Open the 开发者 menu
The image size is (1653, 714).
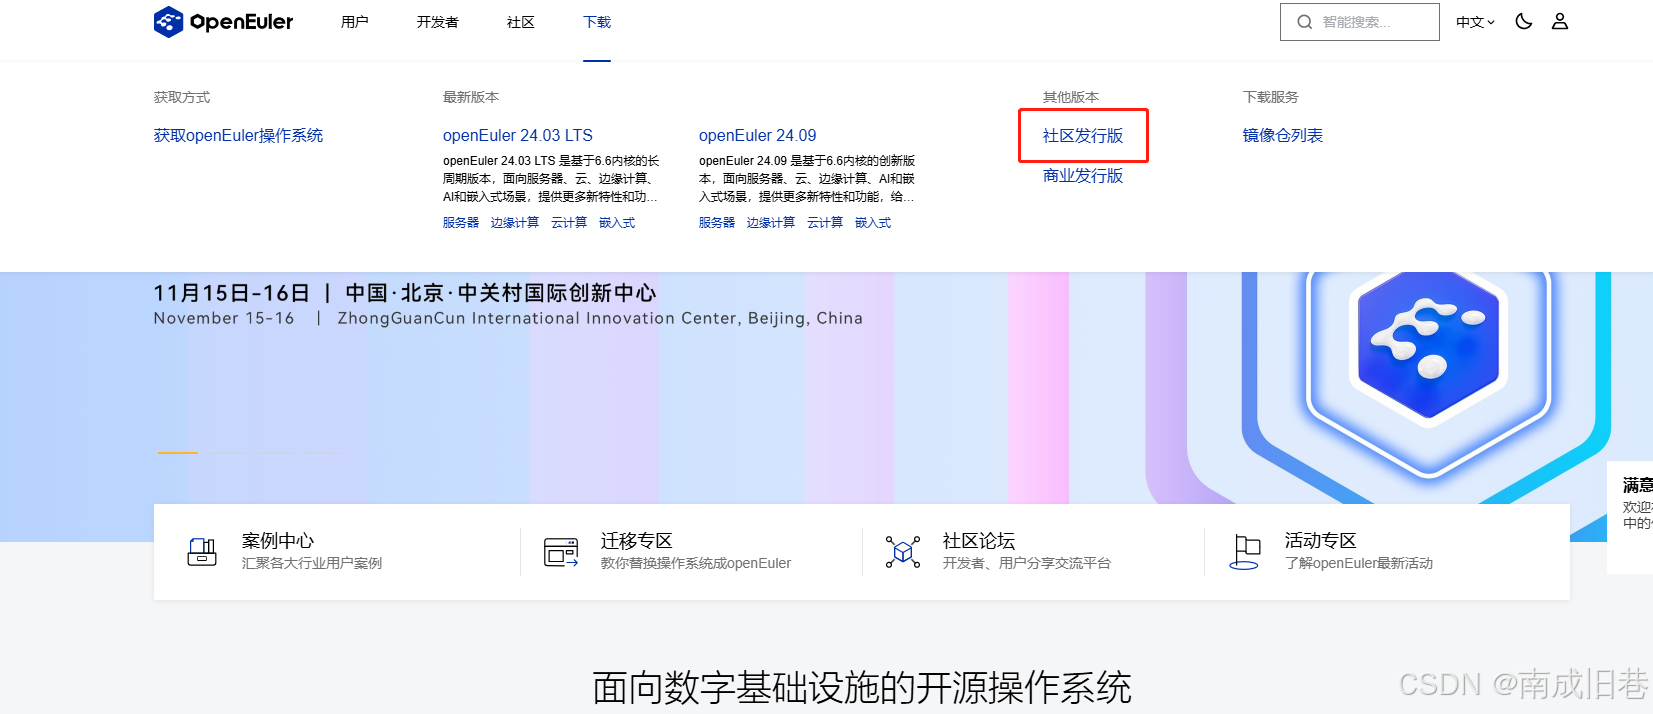click(438, 22)
